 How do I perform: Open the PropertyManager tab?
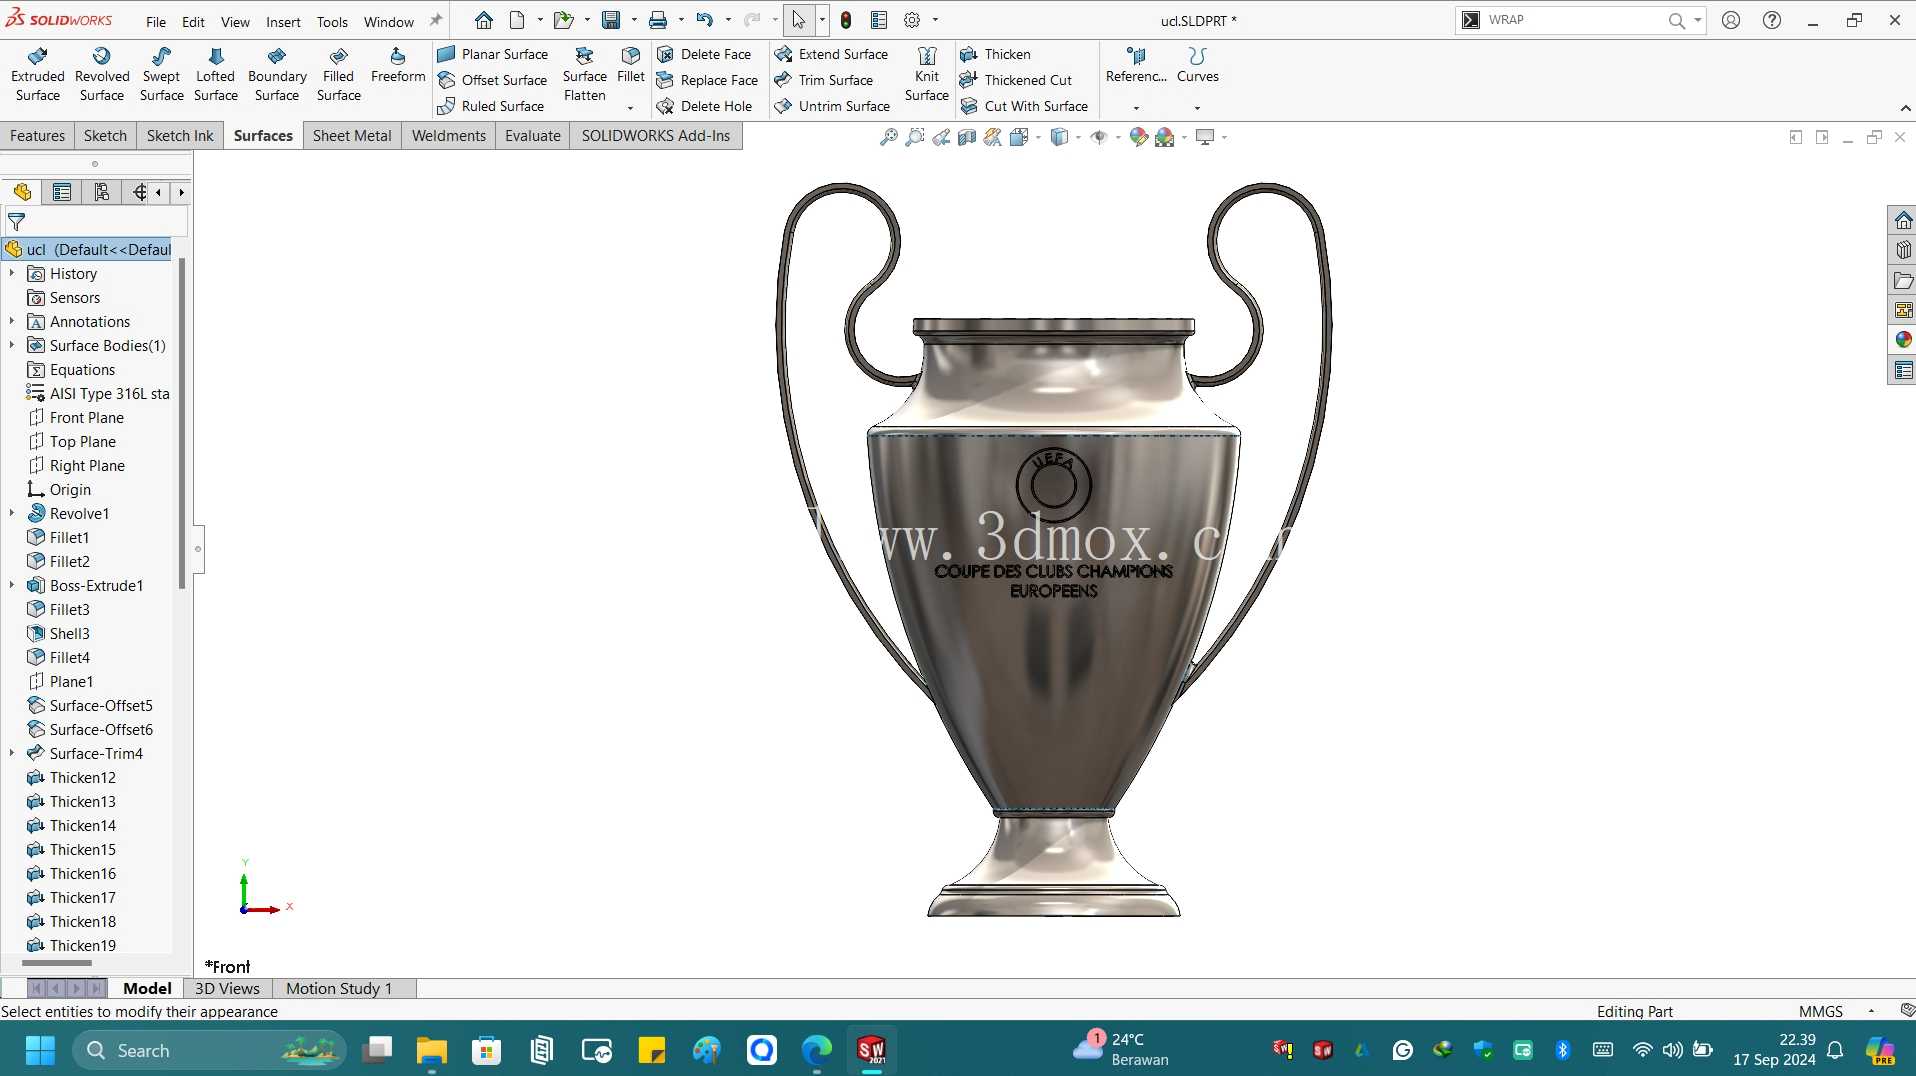(62, 192)
